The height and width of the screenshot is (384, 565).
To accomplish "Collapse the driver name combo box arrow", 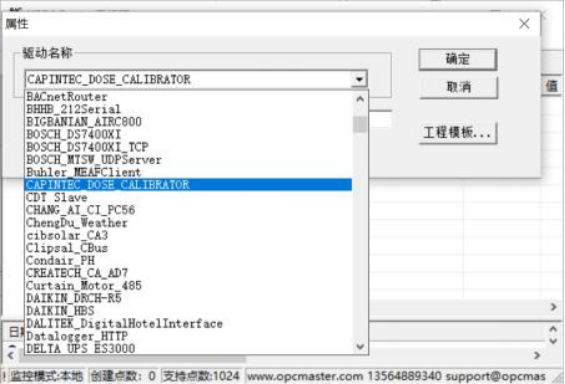I will pos(359,79).
